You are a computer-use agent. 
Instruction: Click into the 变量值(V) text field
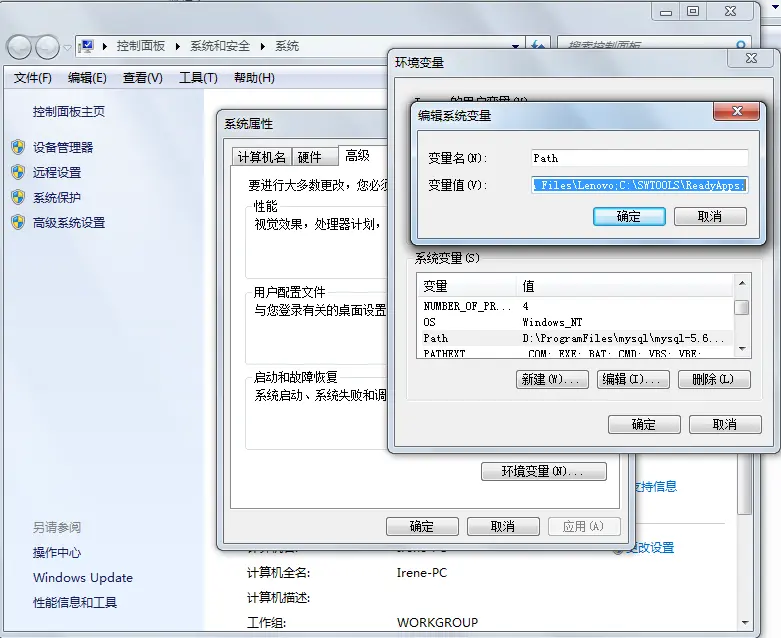[x=640, y=185]
